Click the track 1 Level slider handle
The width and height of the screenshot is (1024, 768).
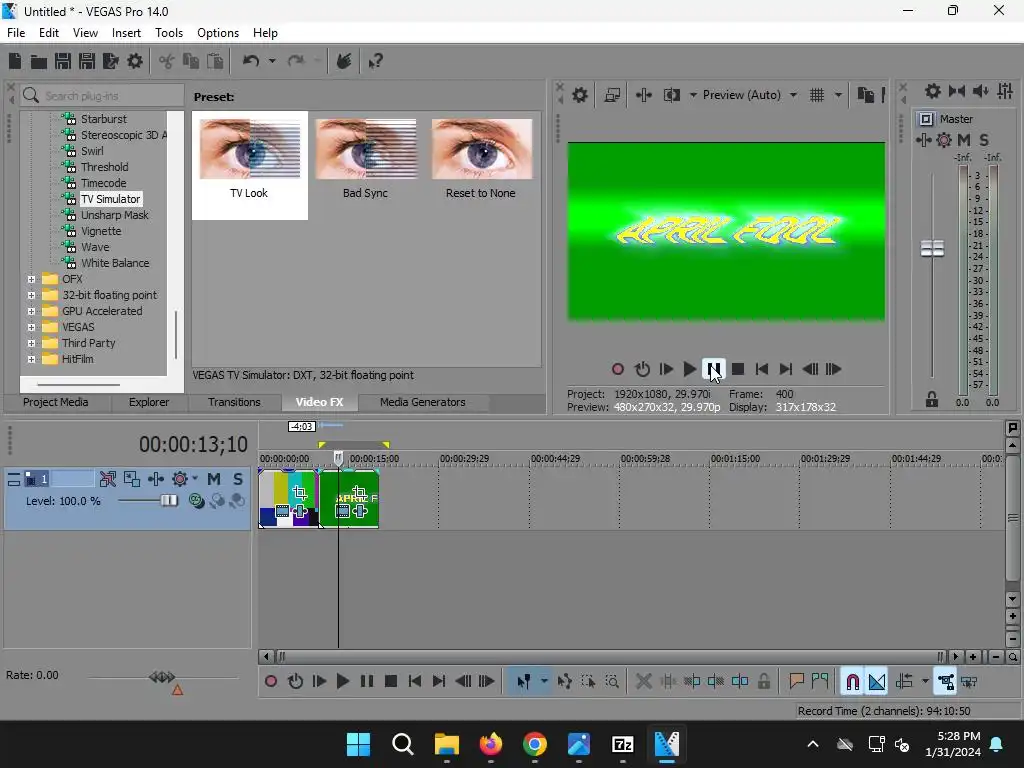[x=169, y=501]
